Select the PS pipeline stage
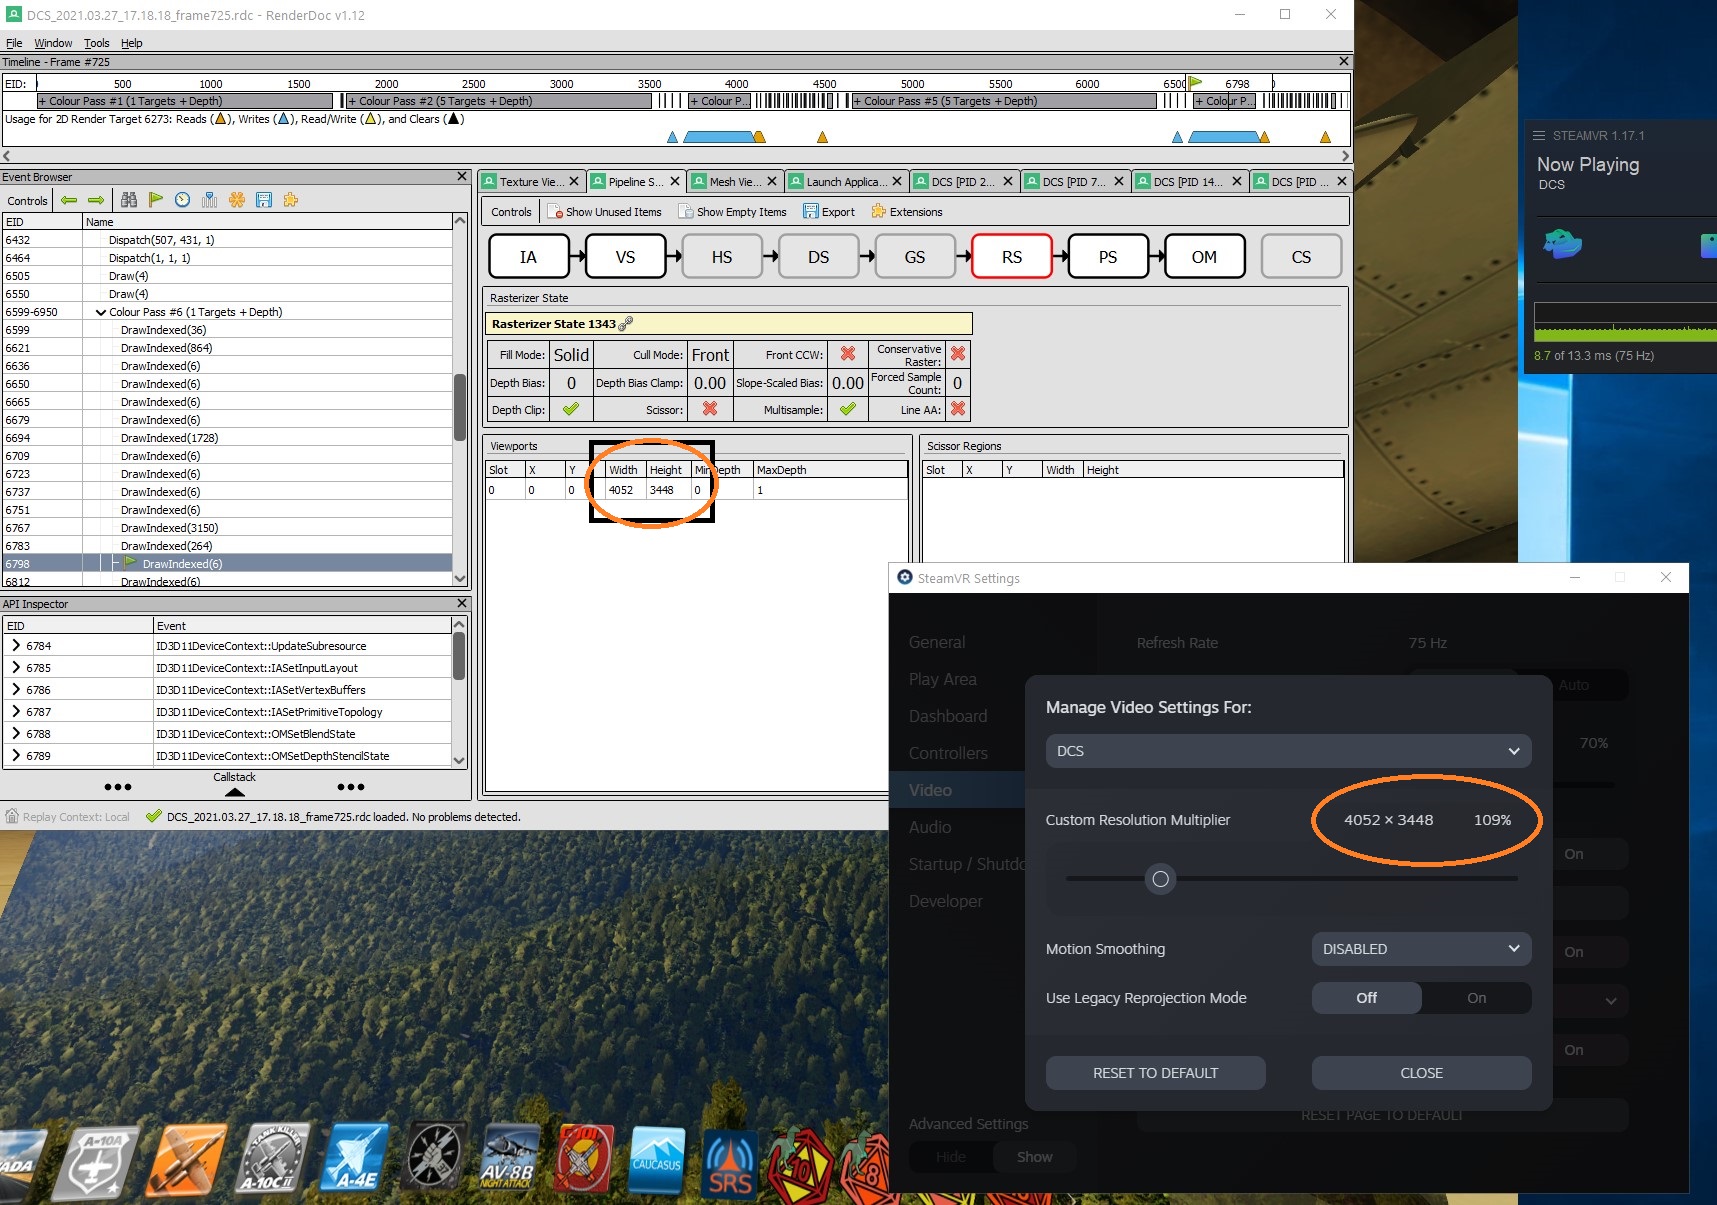The height and width of the screenshot is (1205, 1717). [x=1108, y=257]
